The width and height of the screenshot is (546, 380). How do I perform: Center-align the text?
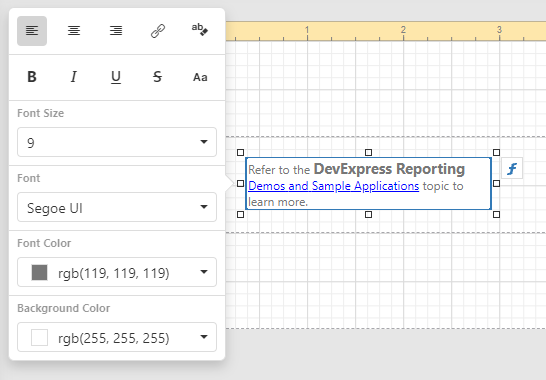(74, 31)
